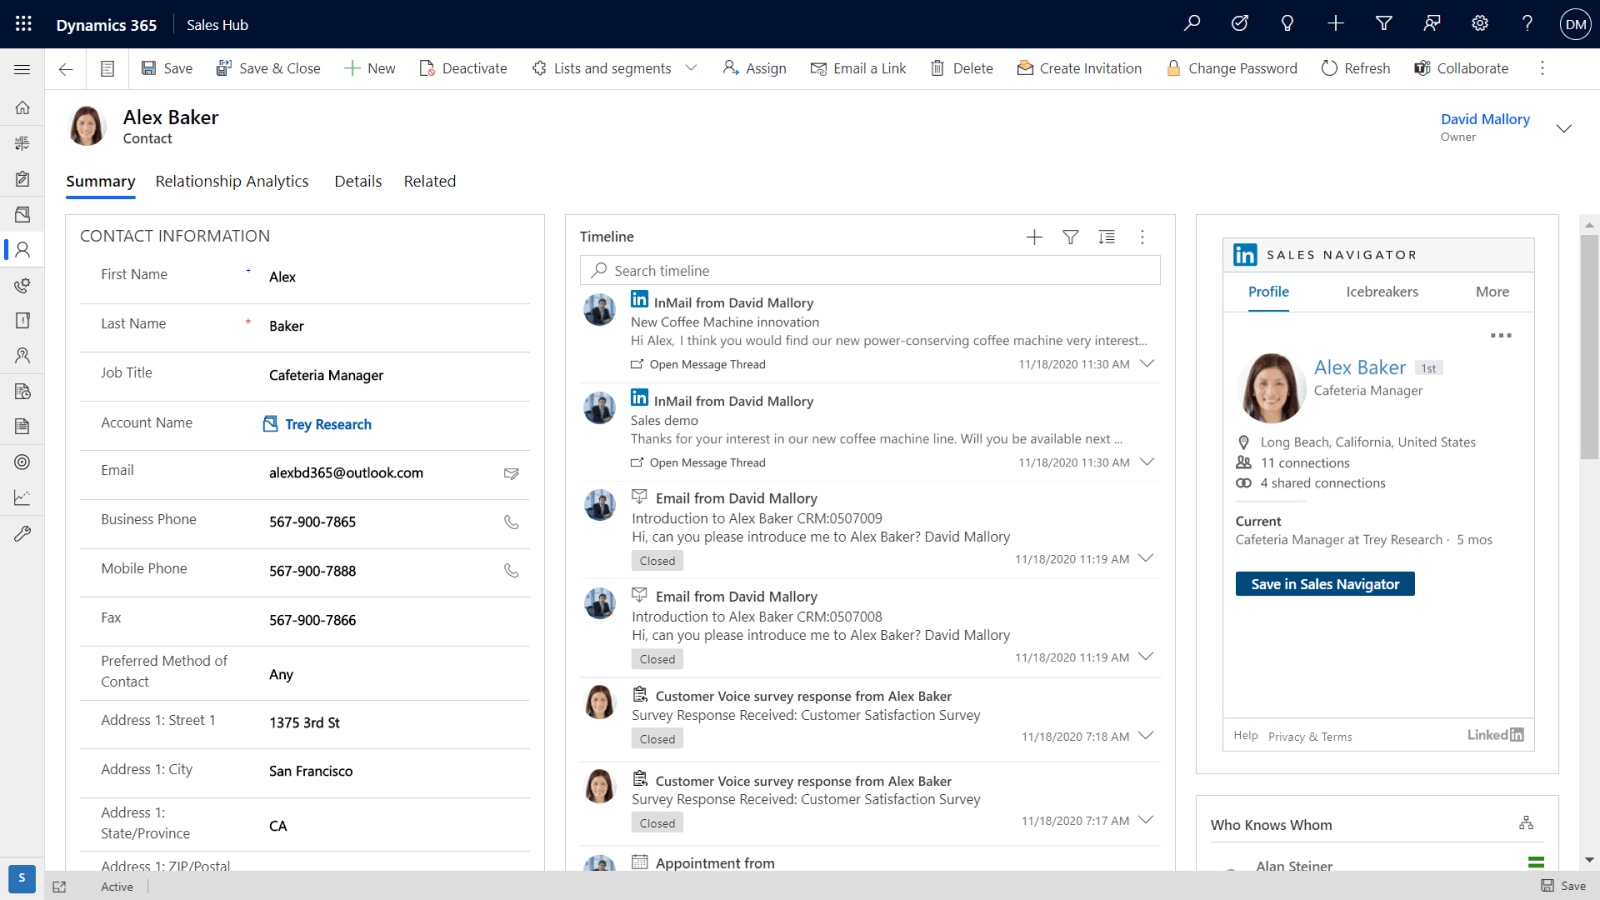
Task: Open the email compose icon beside alexbd365@outlook.com
Action: point(512,474)
